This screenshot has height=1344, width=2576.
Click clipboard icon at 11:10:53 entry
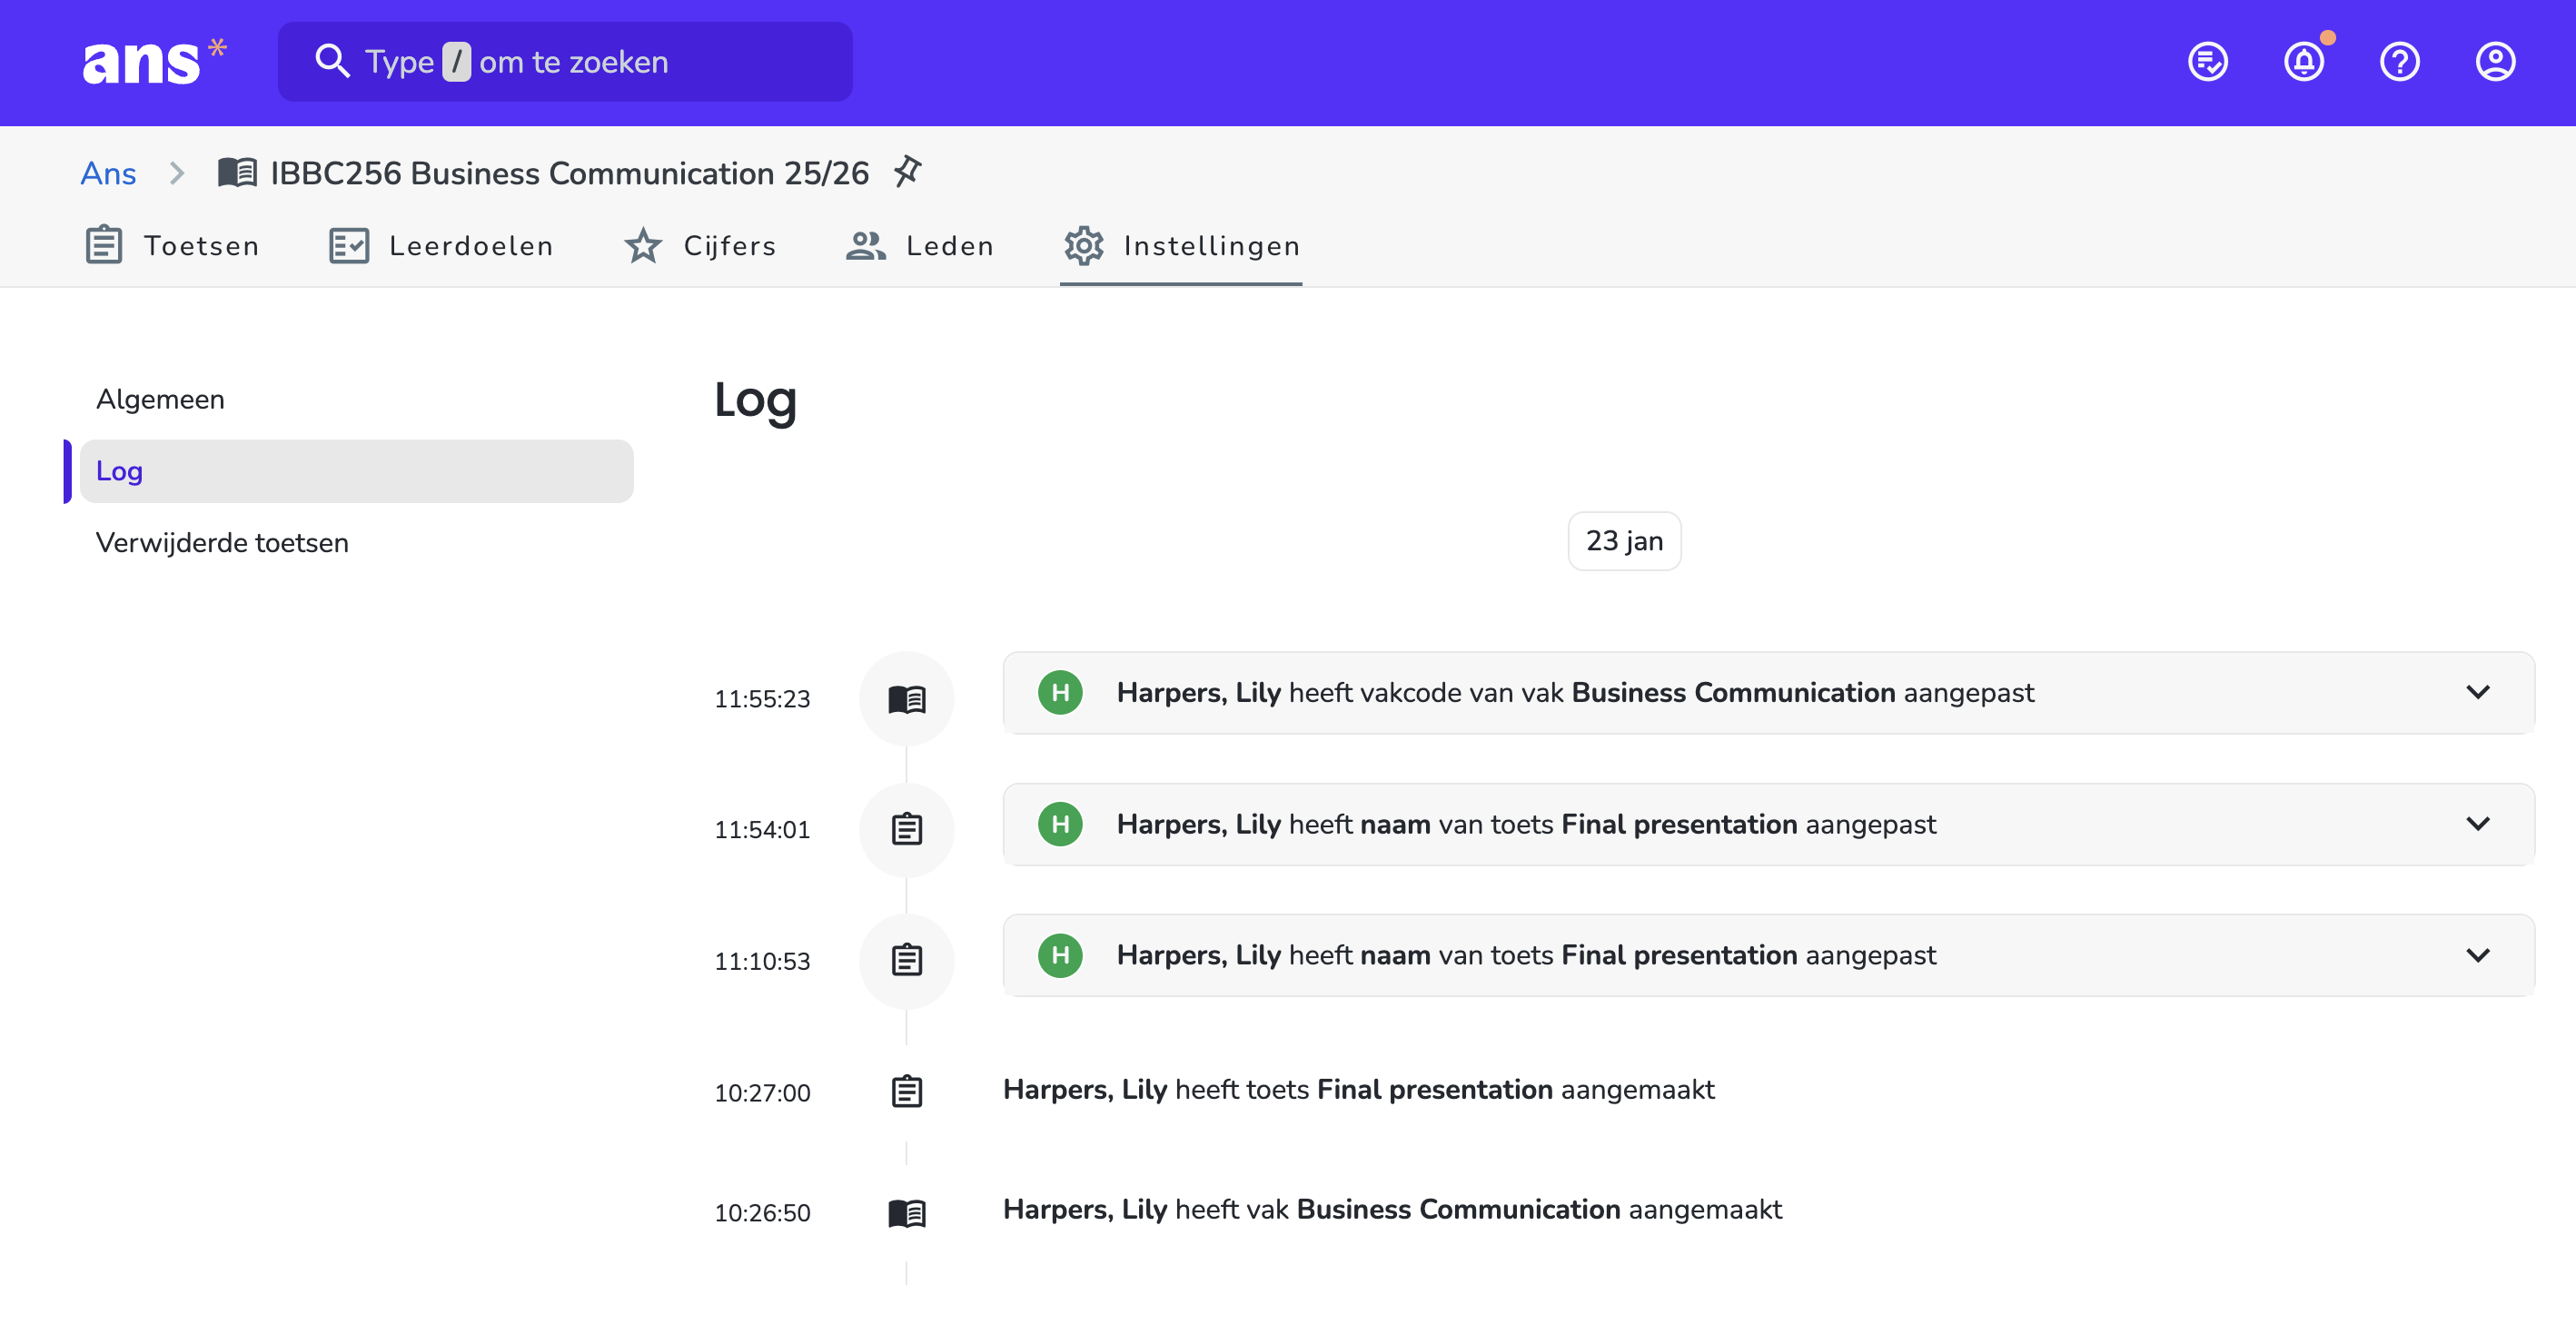tap(907, 960)
